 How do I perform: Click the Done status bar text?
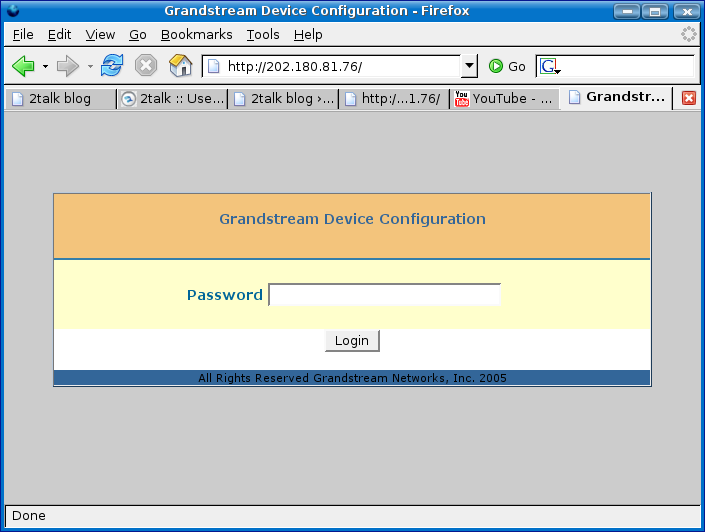click(x=29, y=515)
